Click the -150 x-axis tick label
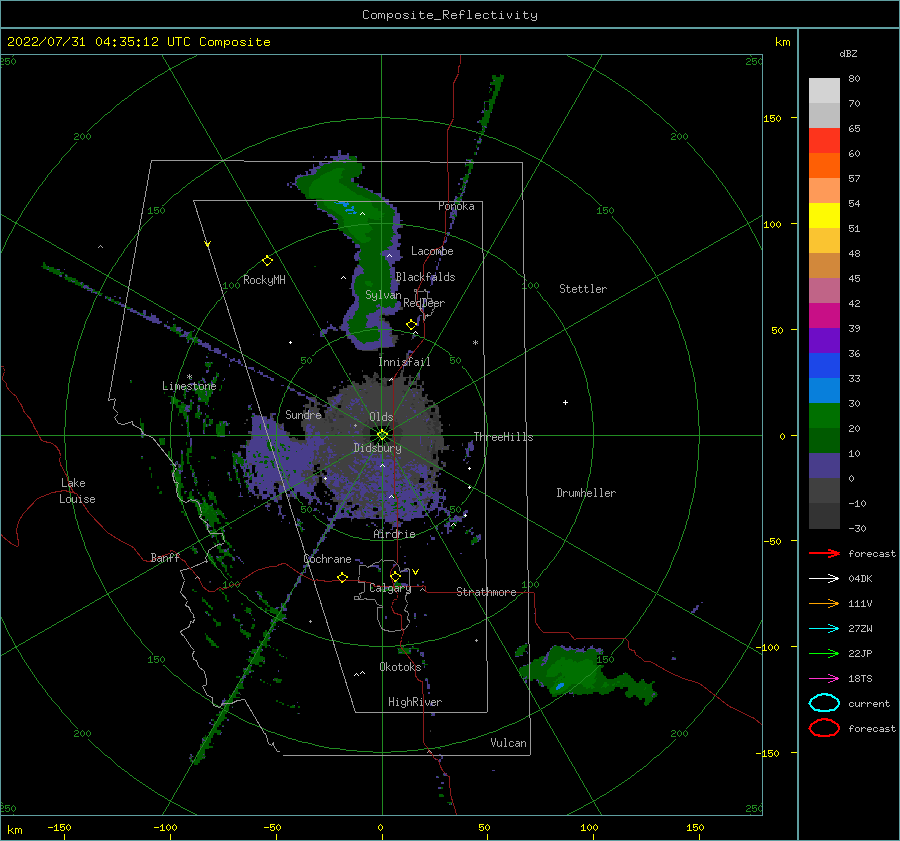Image resolution: width=900 pixels, height=841 pixels. click(59, 827)
